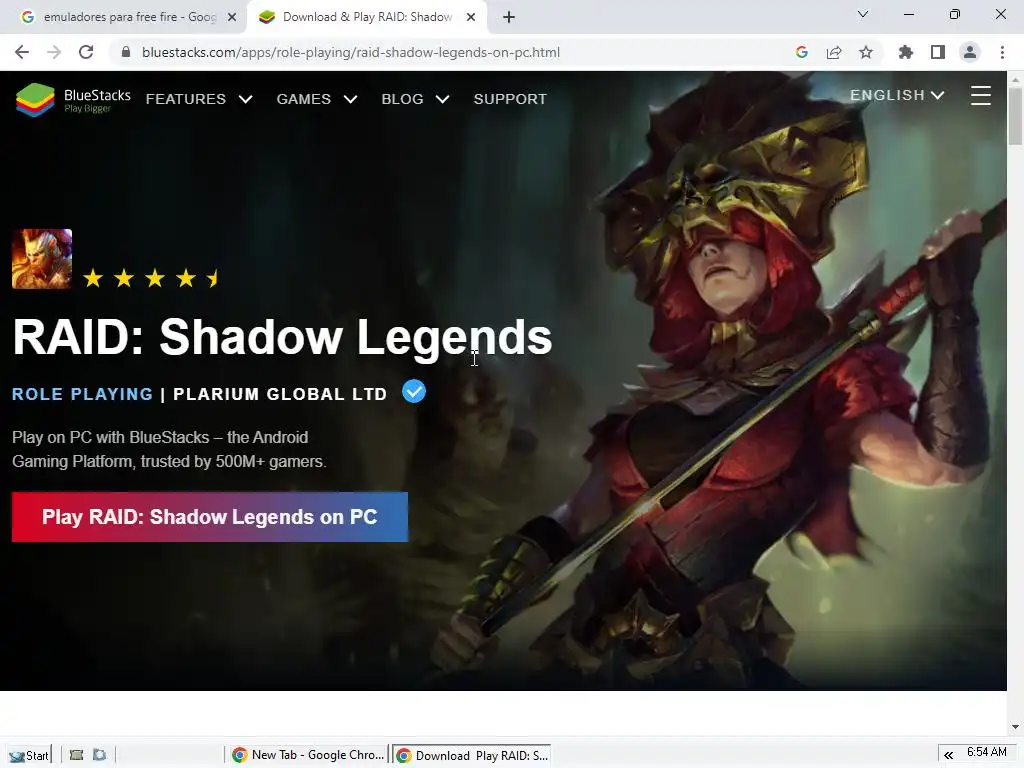
Task: Open the tab search chevron
Action: pyautogui.click(x=863, y=14)
